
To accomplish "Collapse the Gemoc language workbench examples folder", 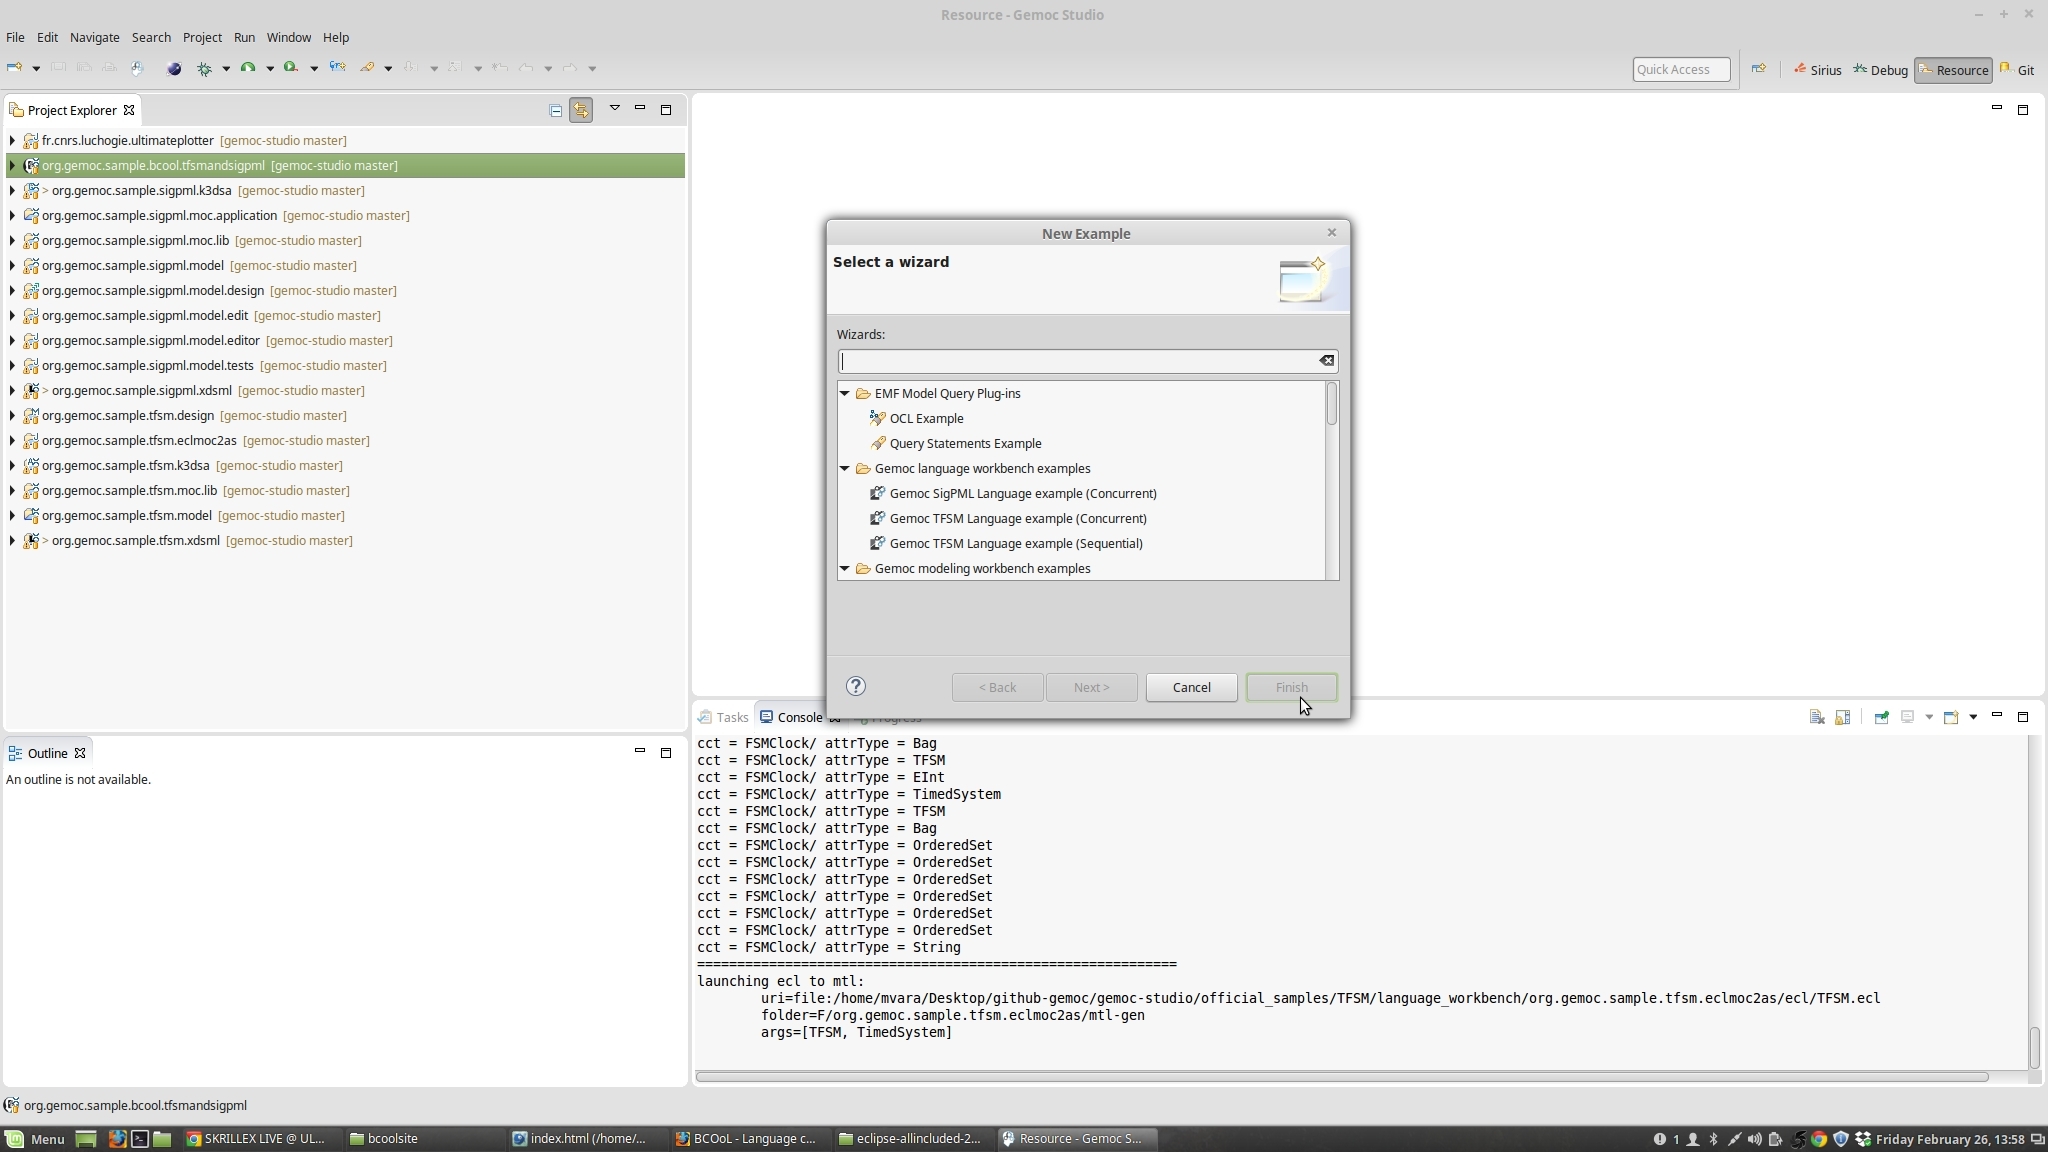I will [x=845, y=469].
